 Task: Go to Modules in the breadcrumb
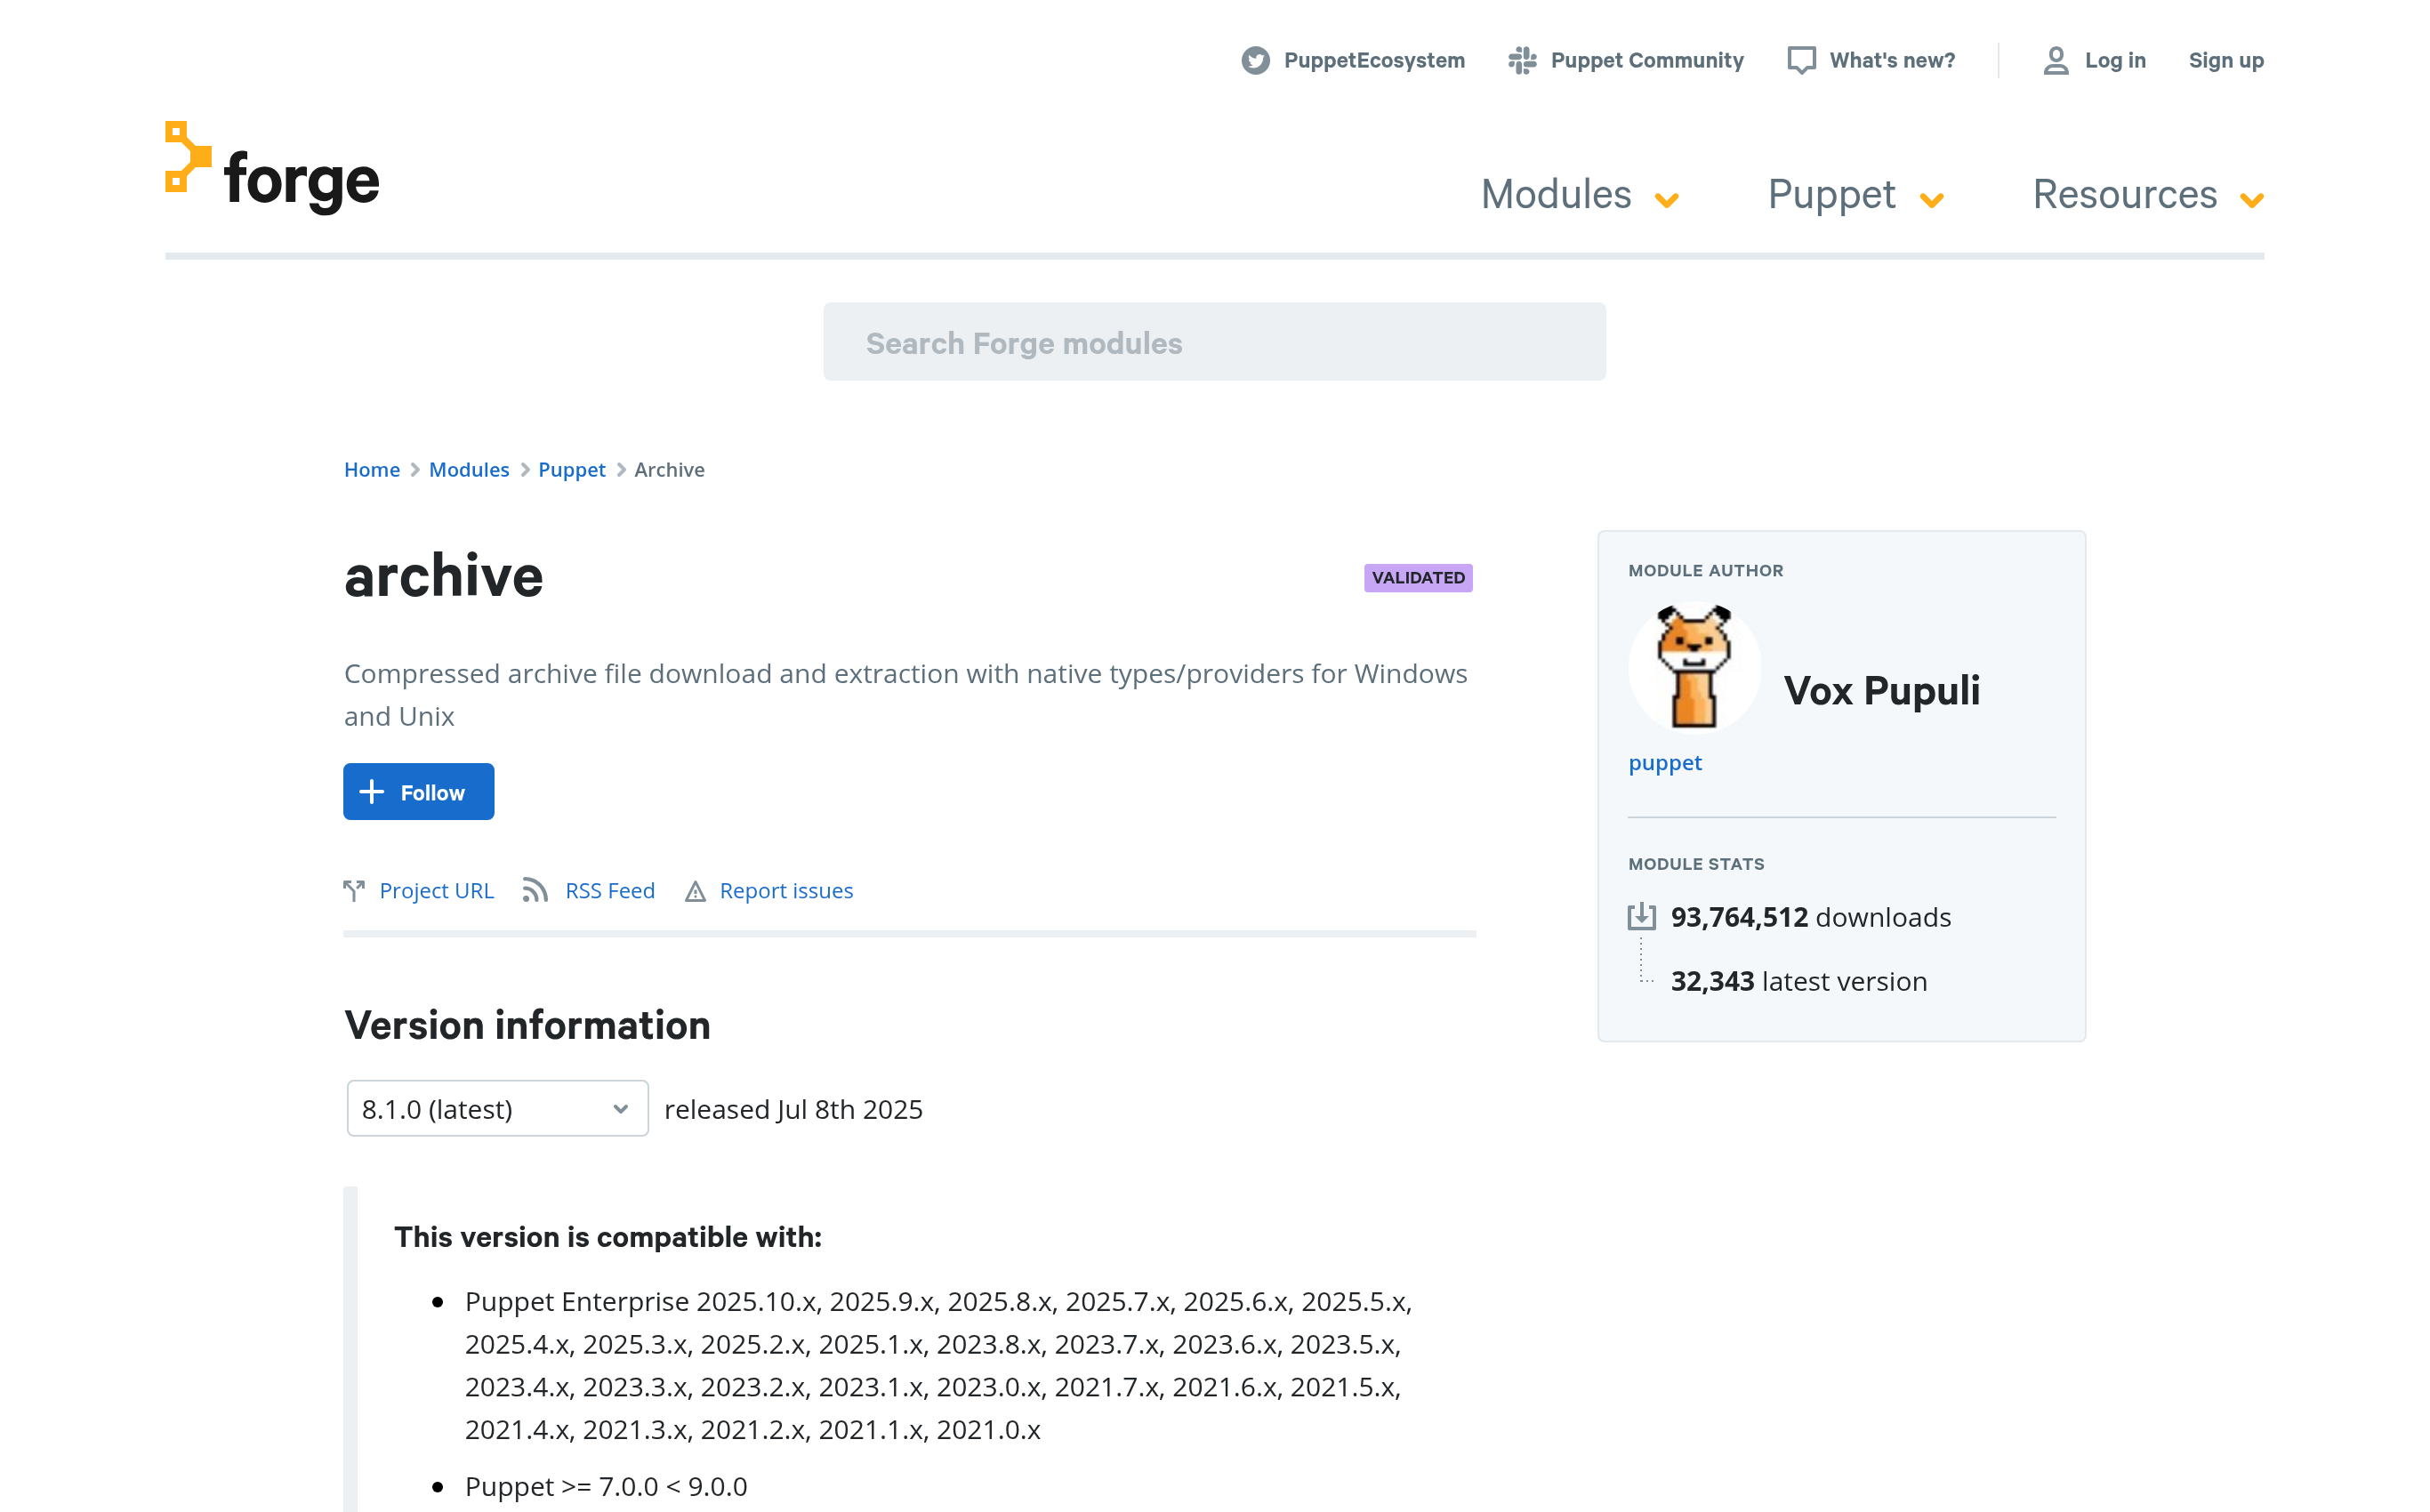coord(469,470)
